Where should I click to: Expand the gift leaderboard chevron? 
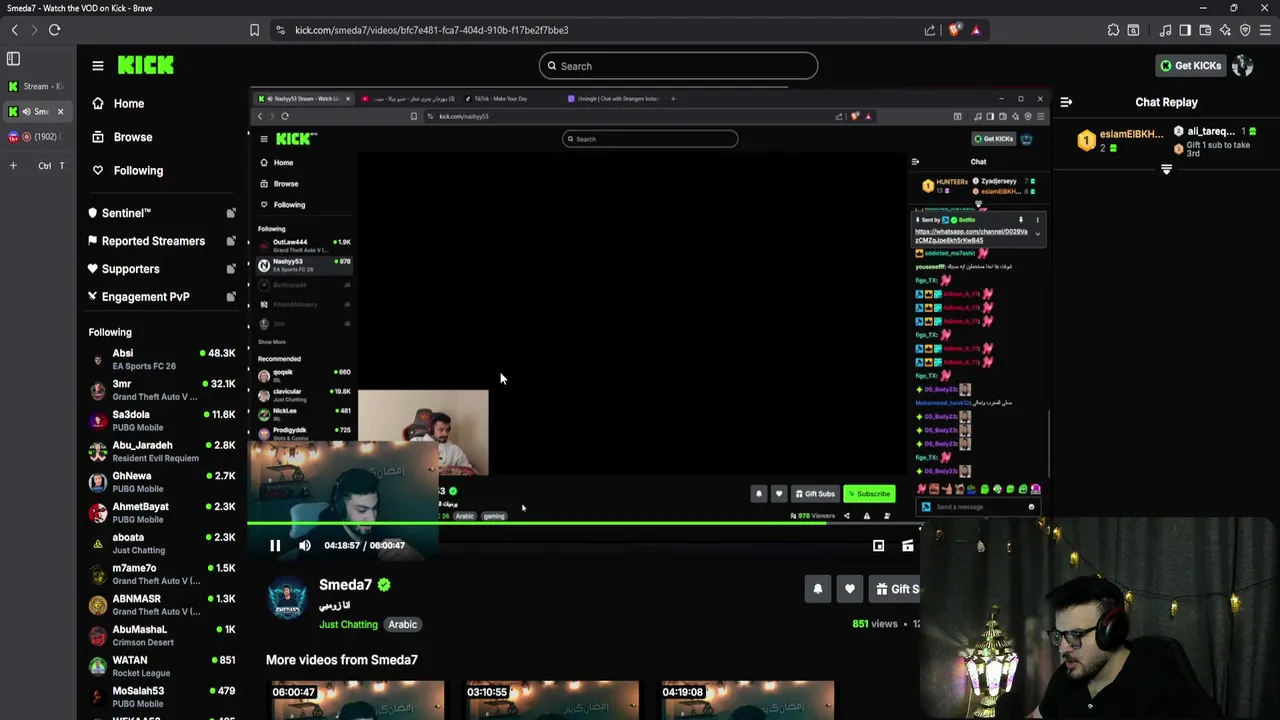click(1166, 170)
